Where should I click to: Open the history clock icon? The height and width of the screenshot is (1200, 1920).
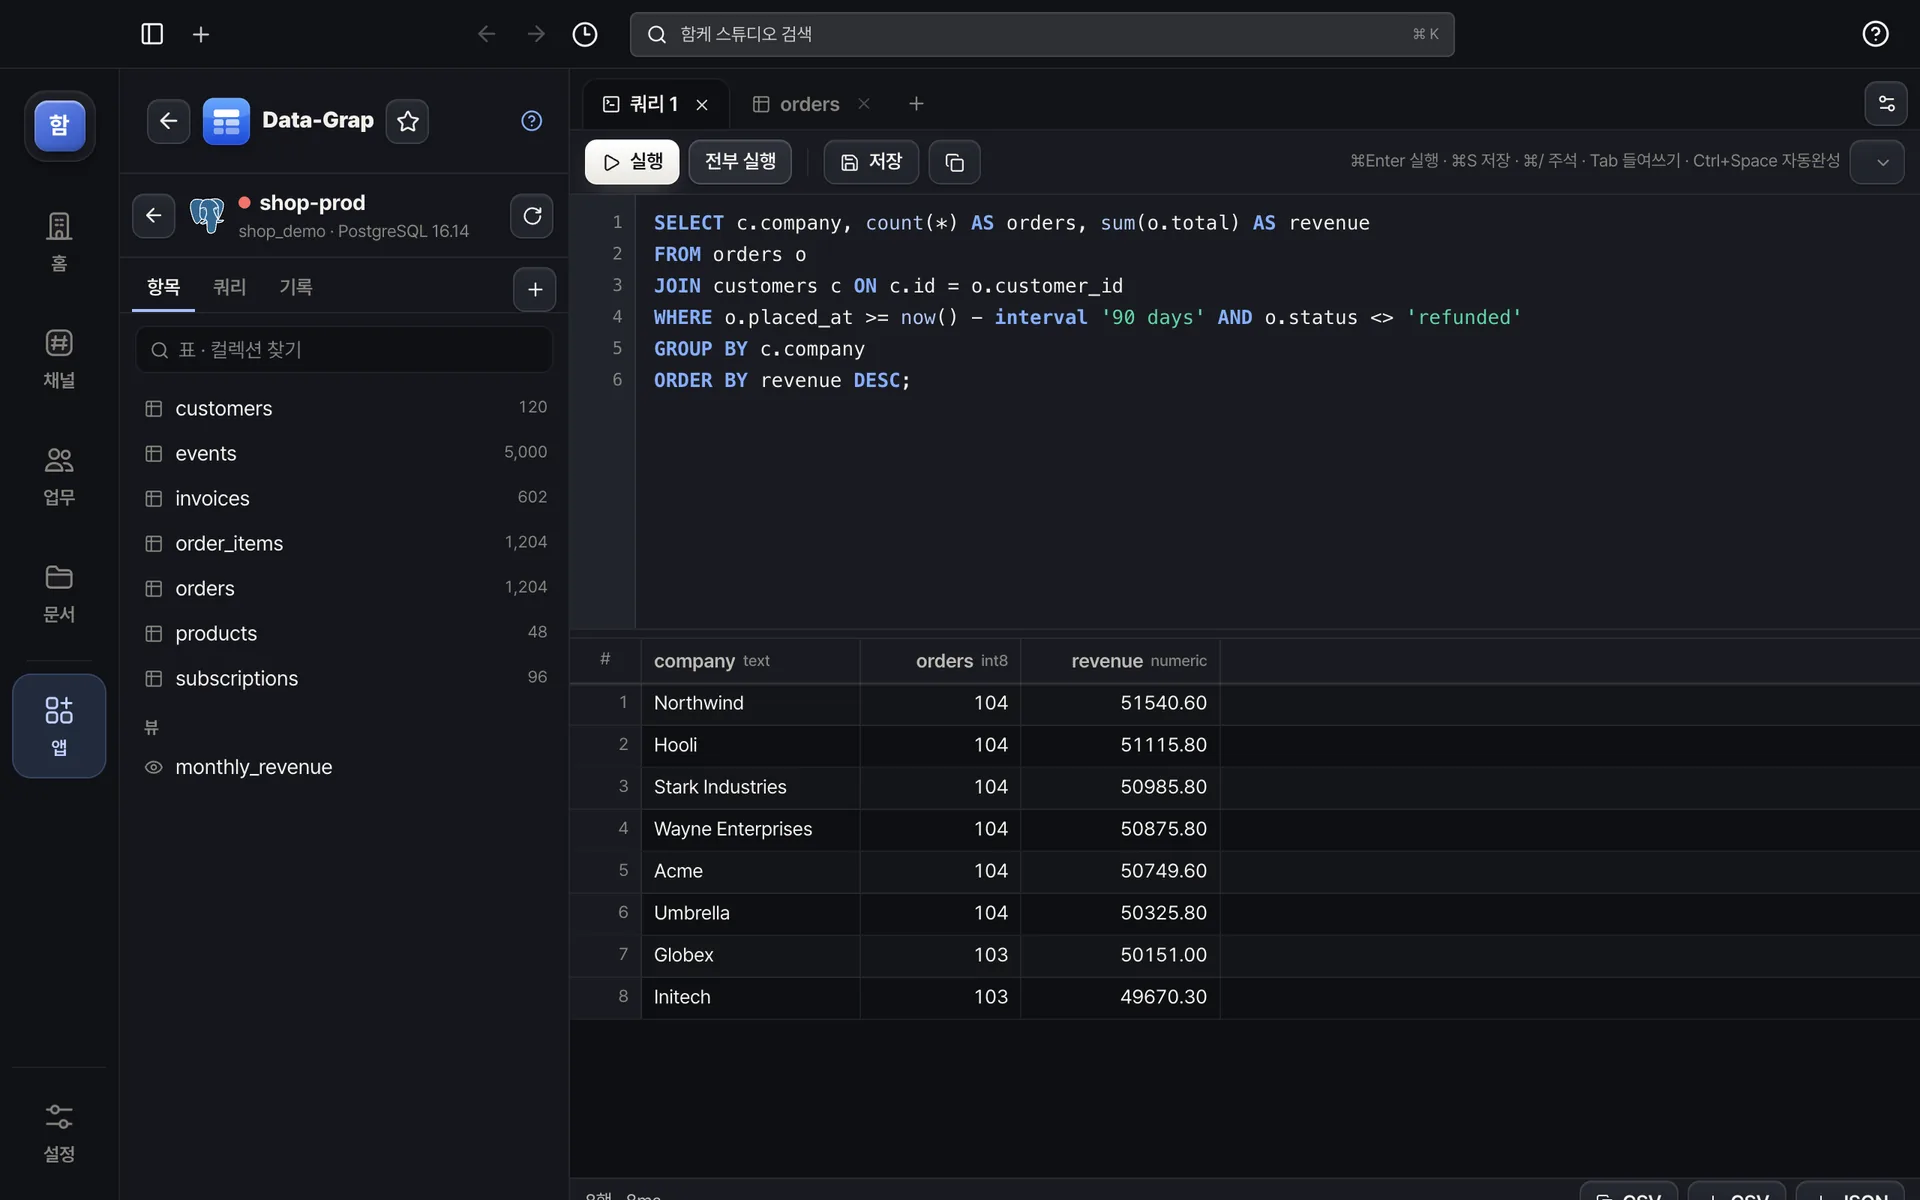(585, 34)
